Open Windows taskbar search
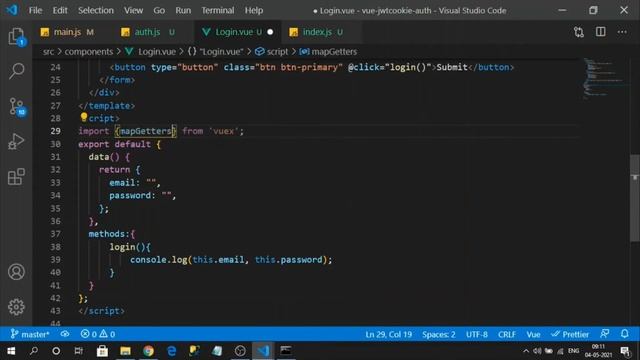Image resolution: width=640 pixels, height=360 pixels. point(34,351)
